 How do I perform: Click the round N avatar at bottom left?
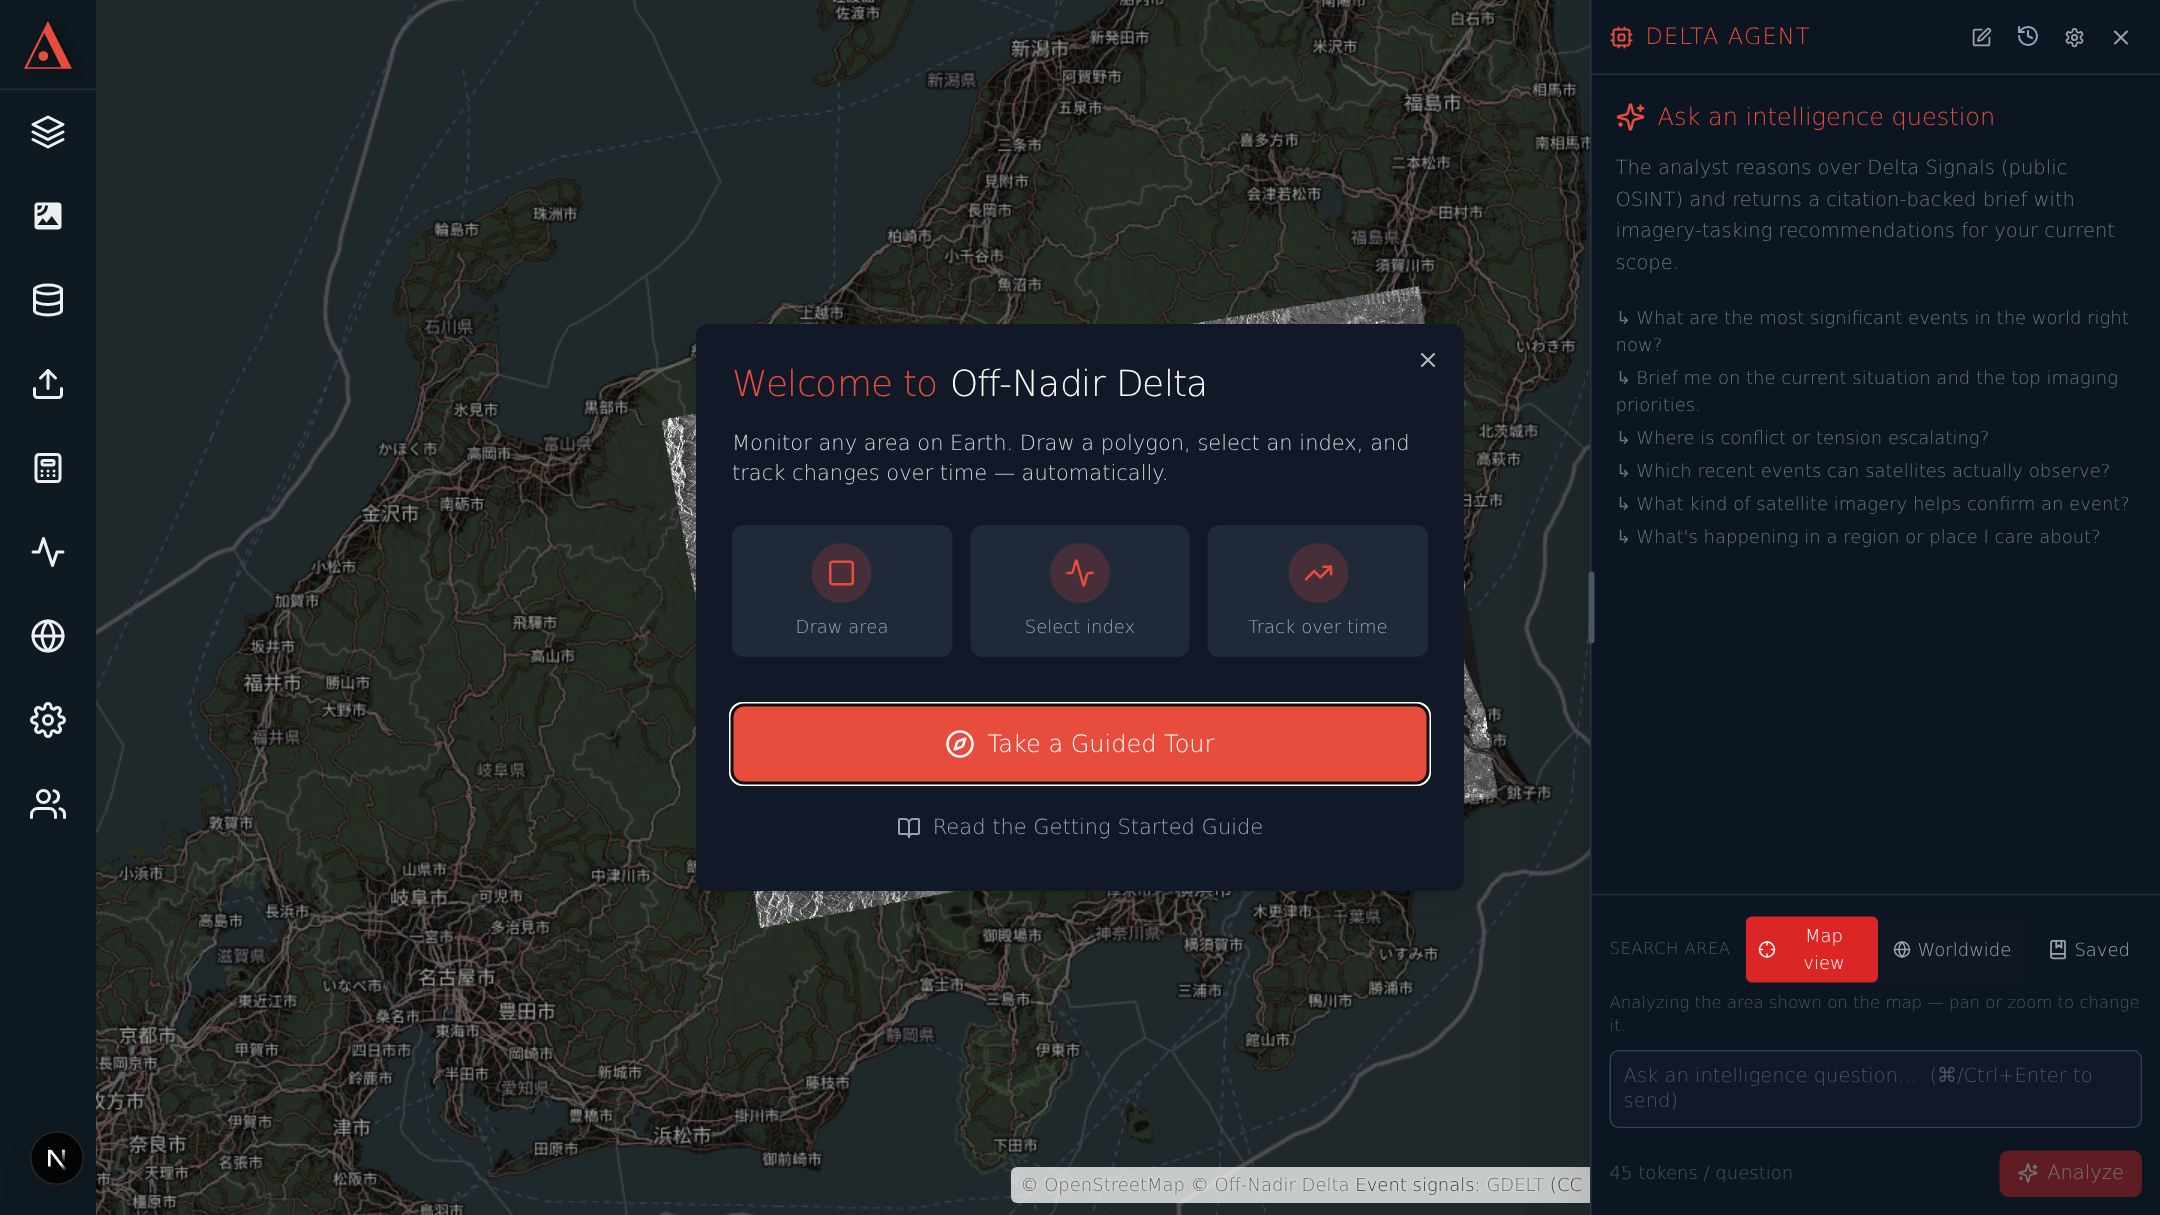(57, 1158)
